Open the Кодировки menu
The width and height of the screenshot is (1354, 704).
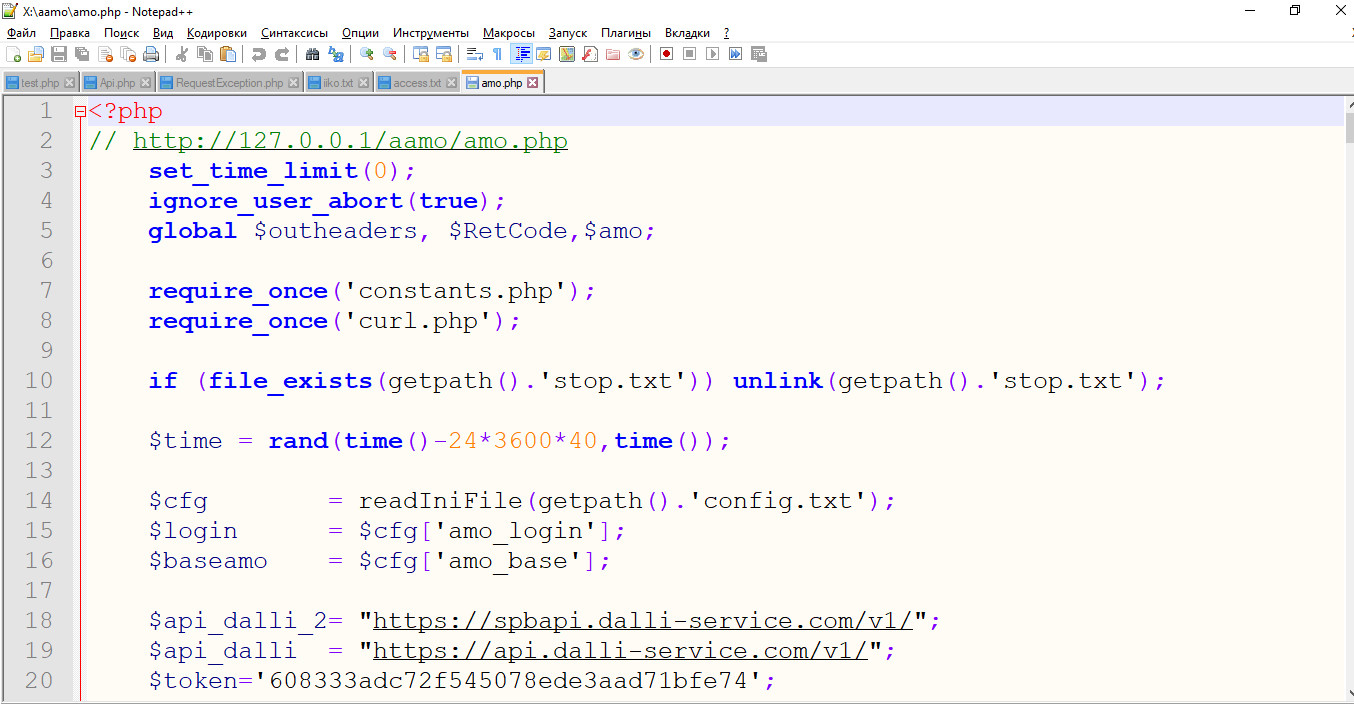(216, 33)
